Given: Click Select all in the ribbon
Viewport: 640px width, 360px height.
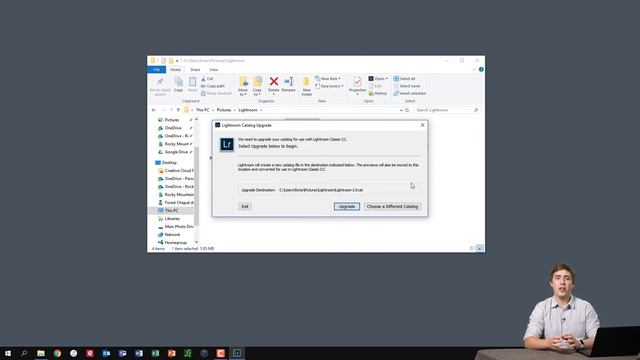Looking at the screenshot, I should pyautogui.click(x=404, y=78).
